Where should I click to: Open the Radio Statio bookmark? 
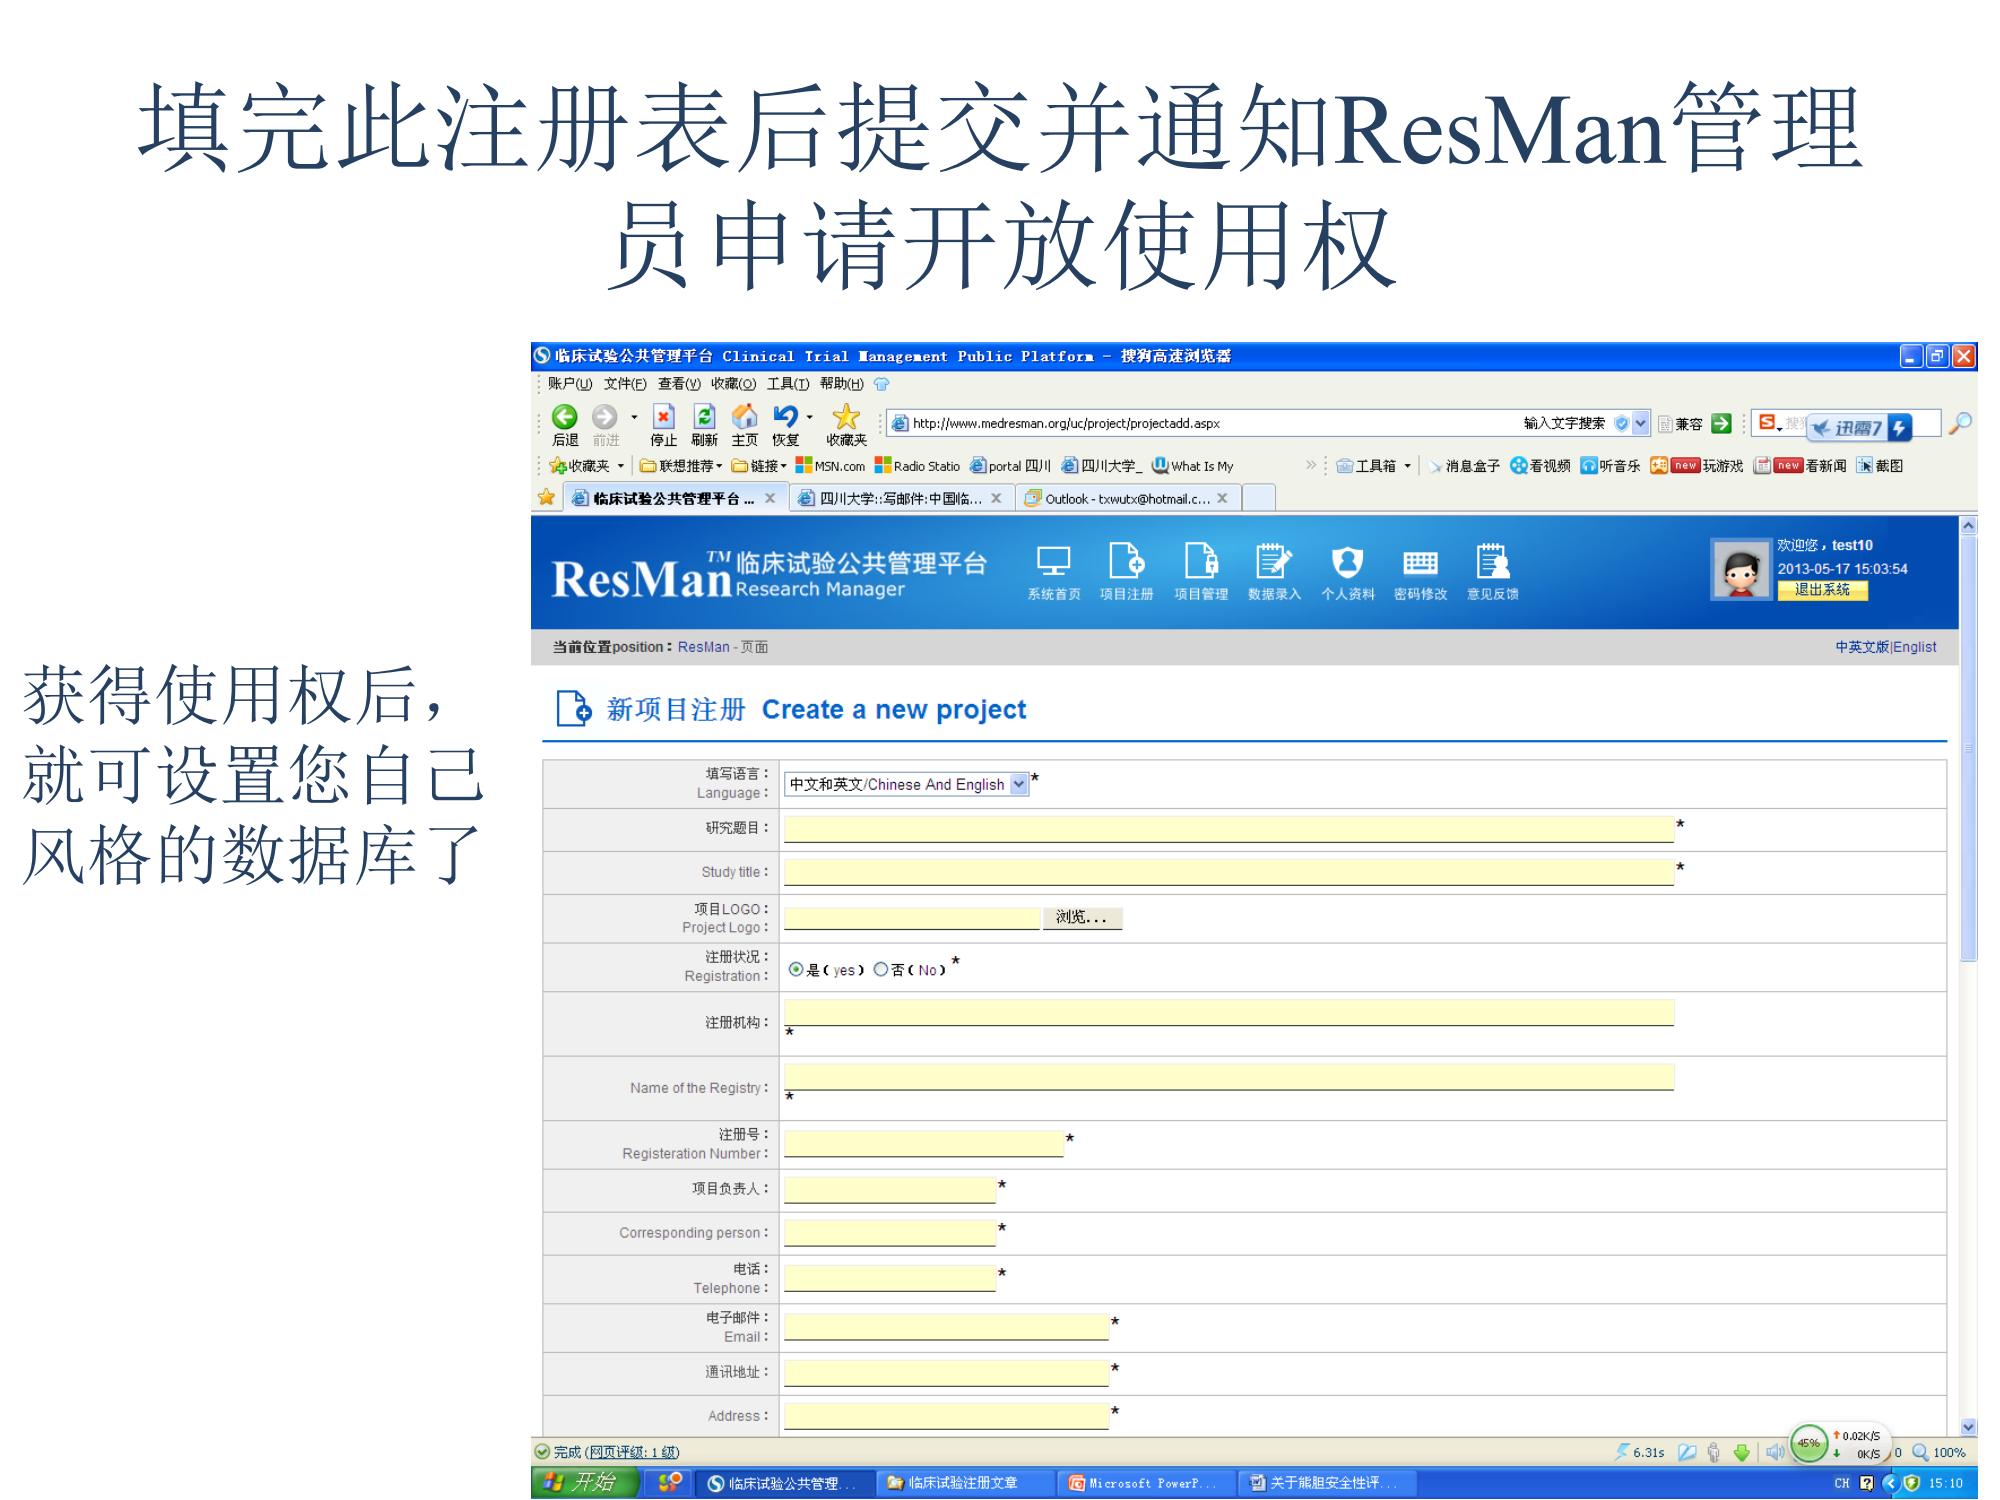pos(917,466)
